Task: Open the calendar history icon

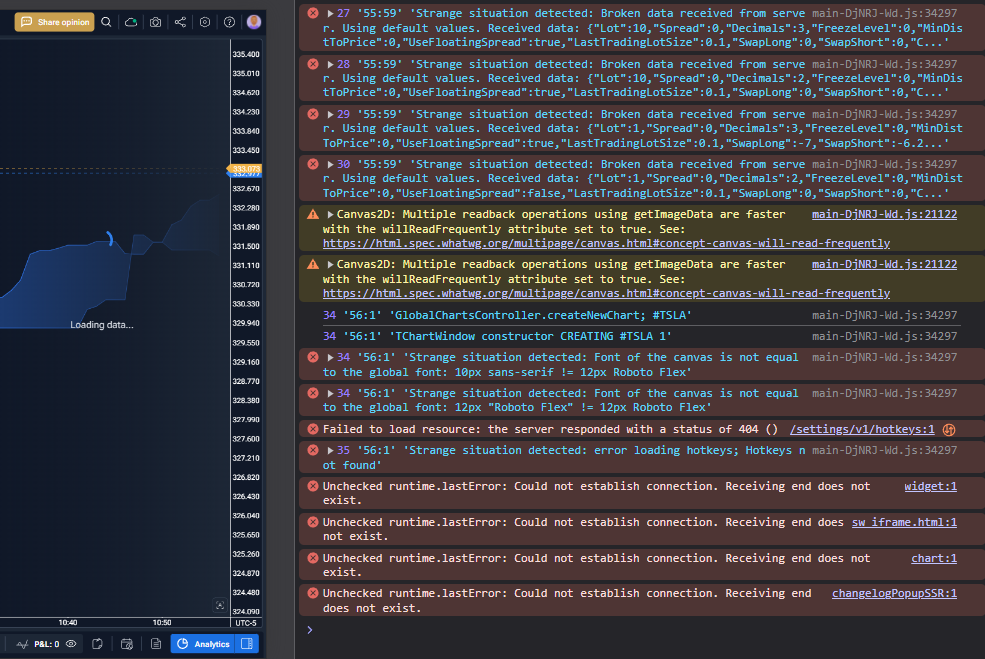Action: click(127, 644)
